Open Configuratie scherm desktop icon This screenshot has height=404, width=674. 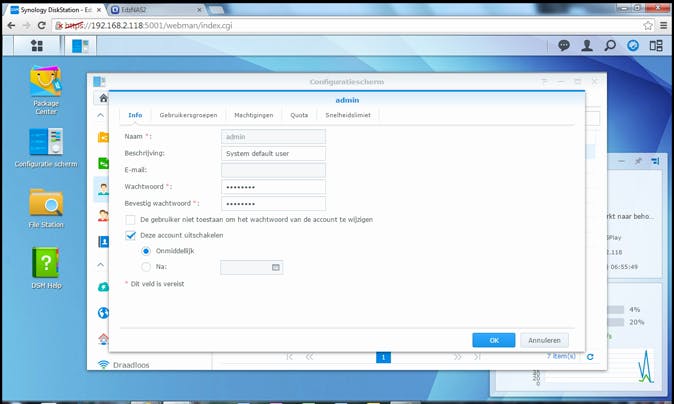[x=46, y=148]
